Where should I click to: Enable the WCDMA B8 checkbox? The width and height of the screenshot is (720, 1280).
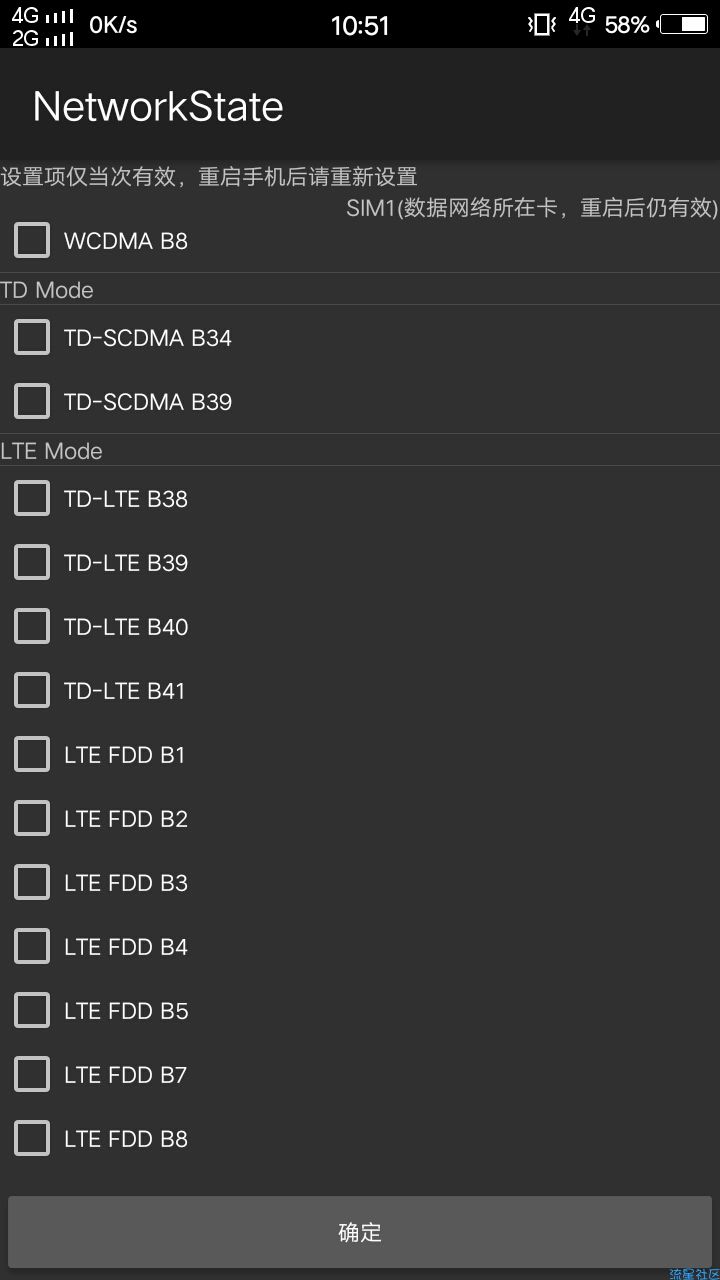click(x=32, y=240)
